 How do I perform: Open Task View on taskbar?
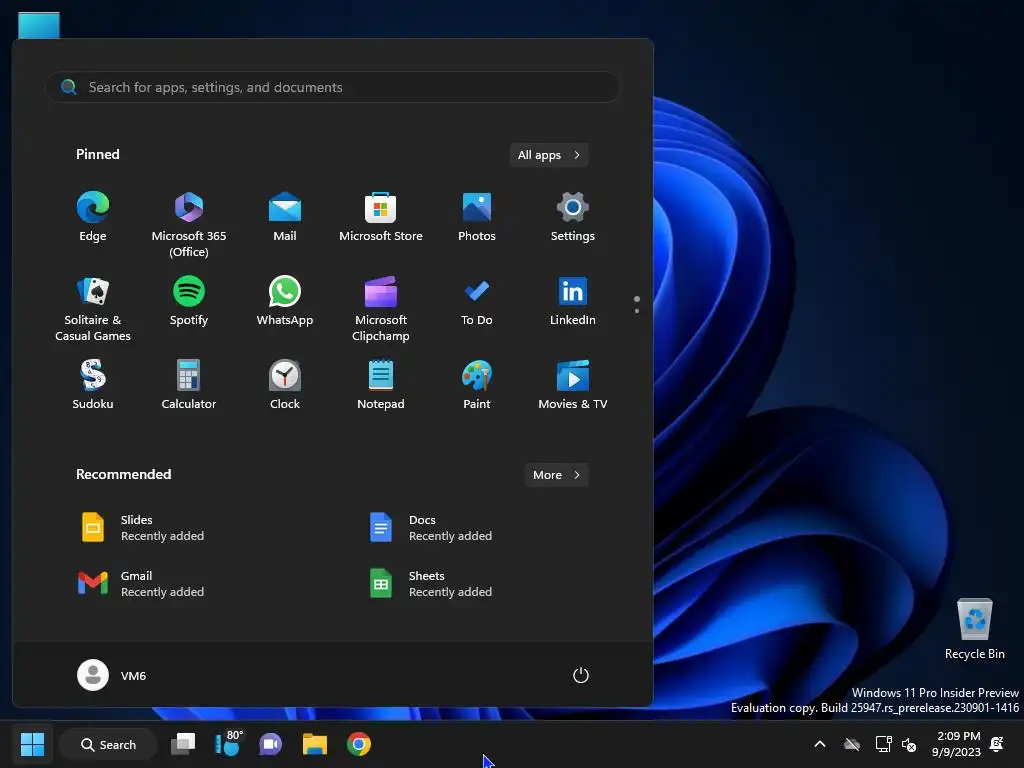tap(183, 744)
